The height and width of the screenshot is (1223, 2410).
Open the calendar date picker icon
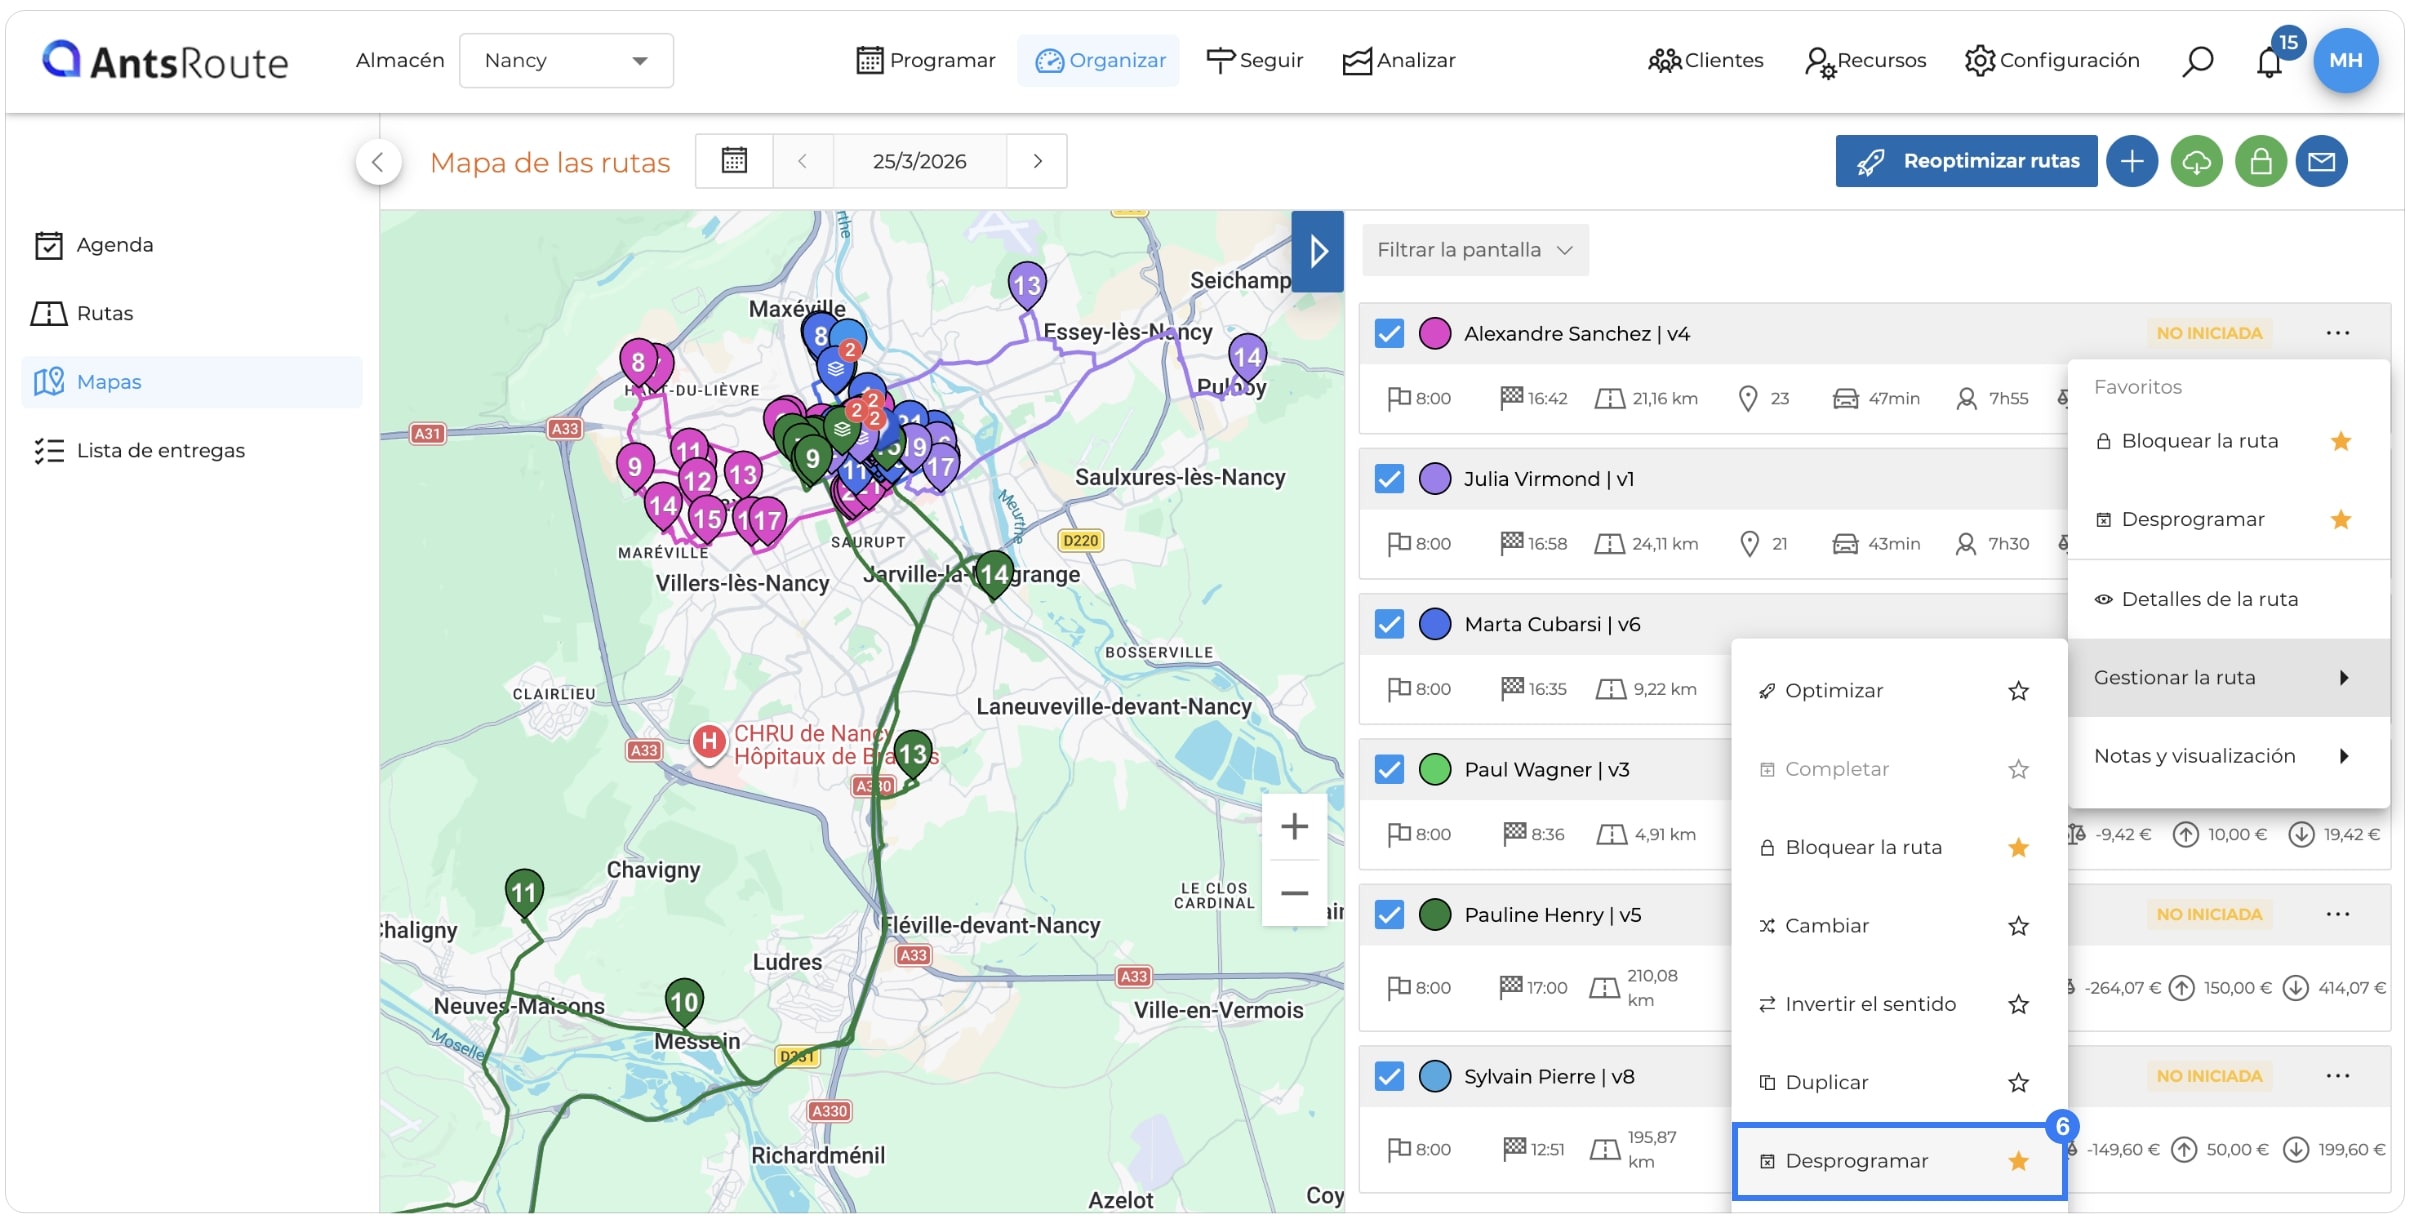[734, 161]
